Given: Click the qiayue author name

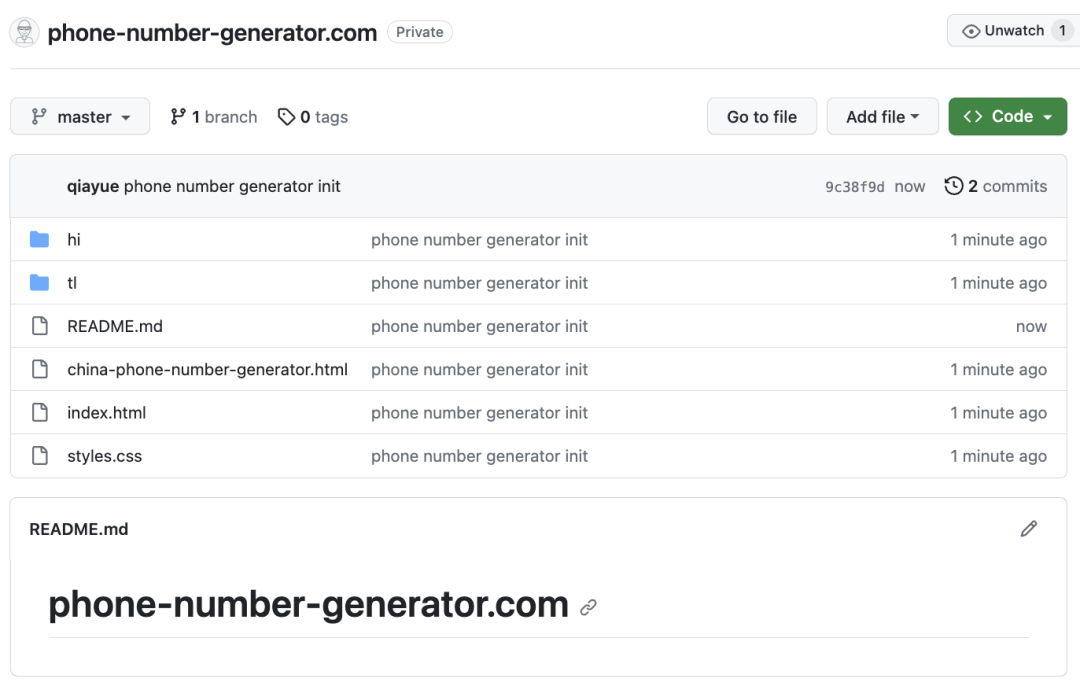Looking at the screenshot, I should coord(93,186).
